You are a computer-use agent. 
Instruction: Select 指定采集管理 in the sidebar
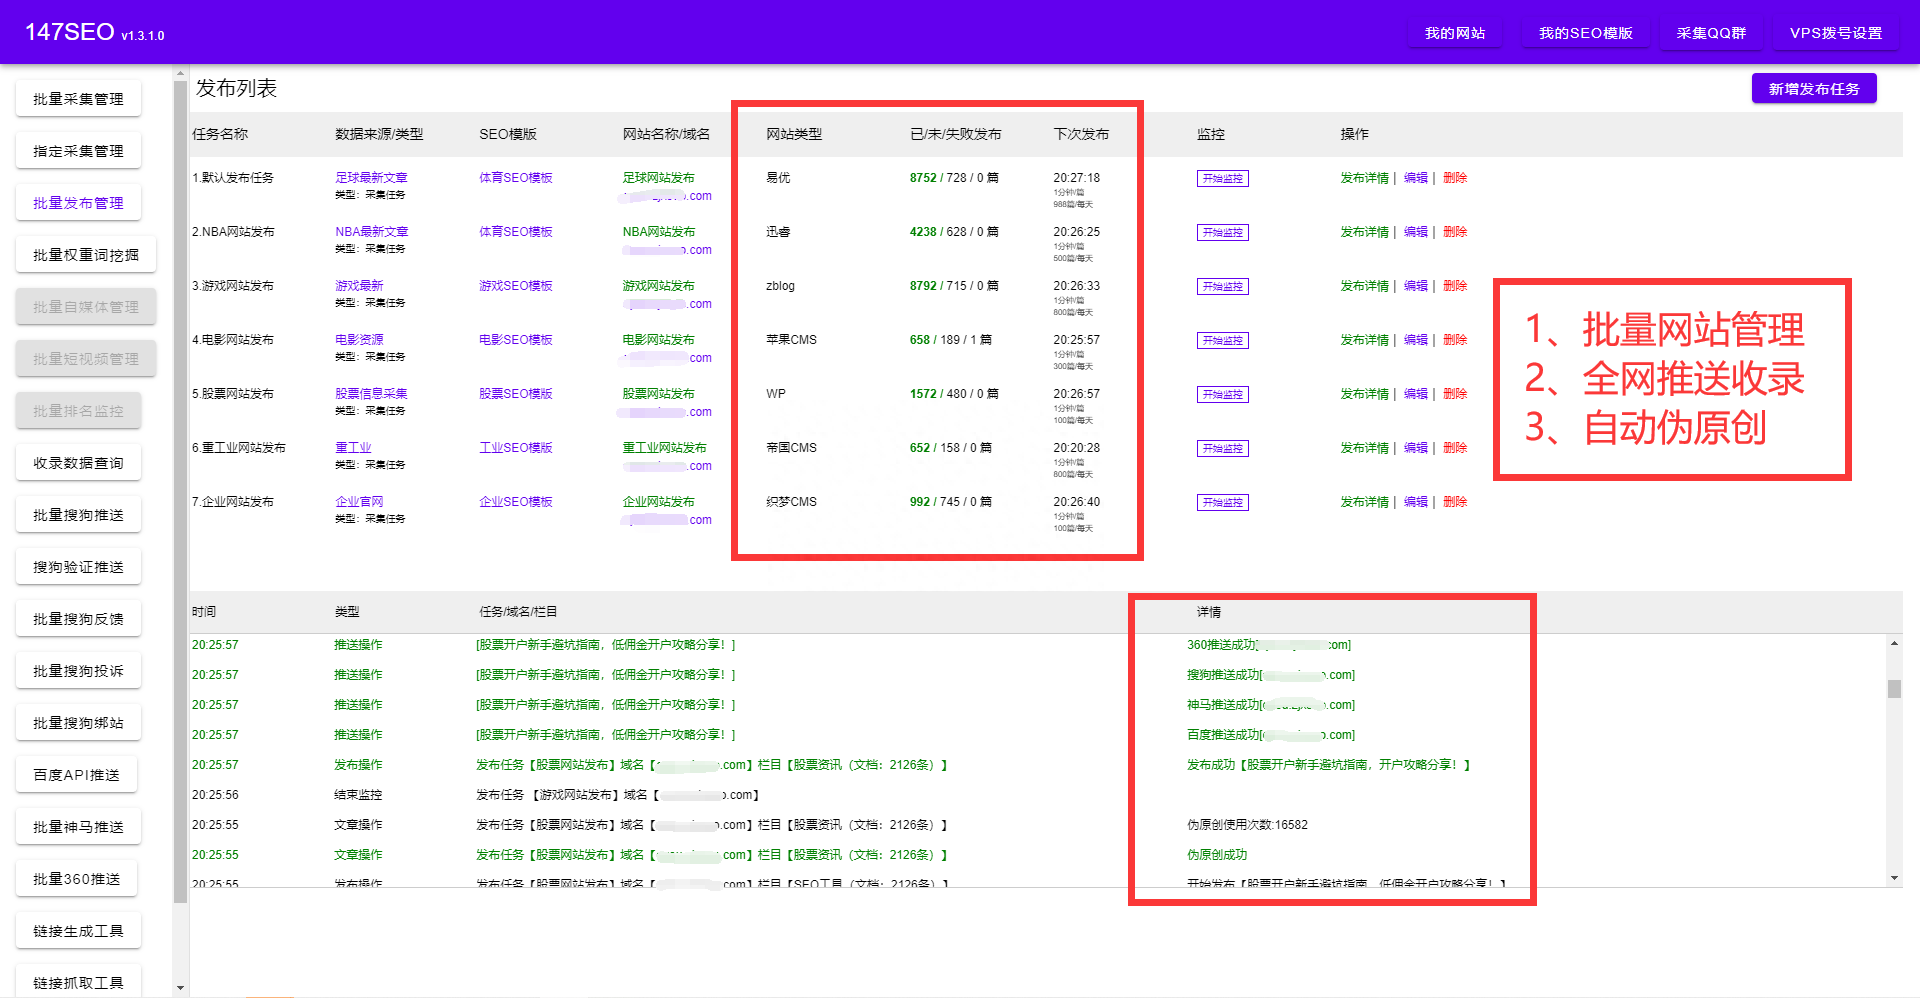click(78, 150)
